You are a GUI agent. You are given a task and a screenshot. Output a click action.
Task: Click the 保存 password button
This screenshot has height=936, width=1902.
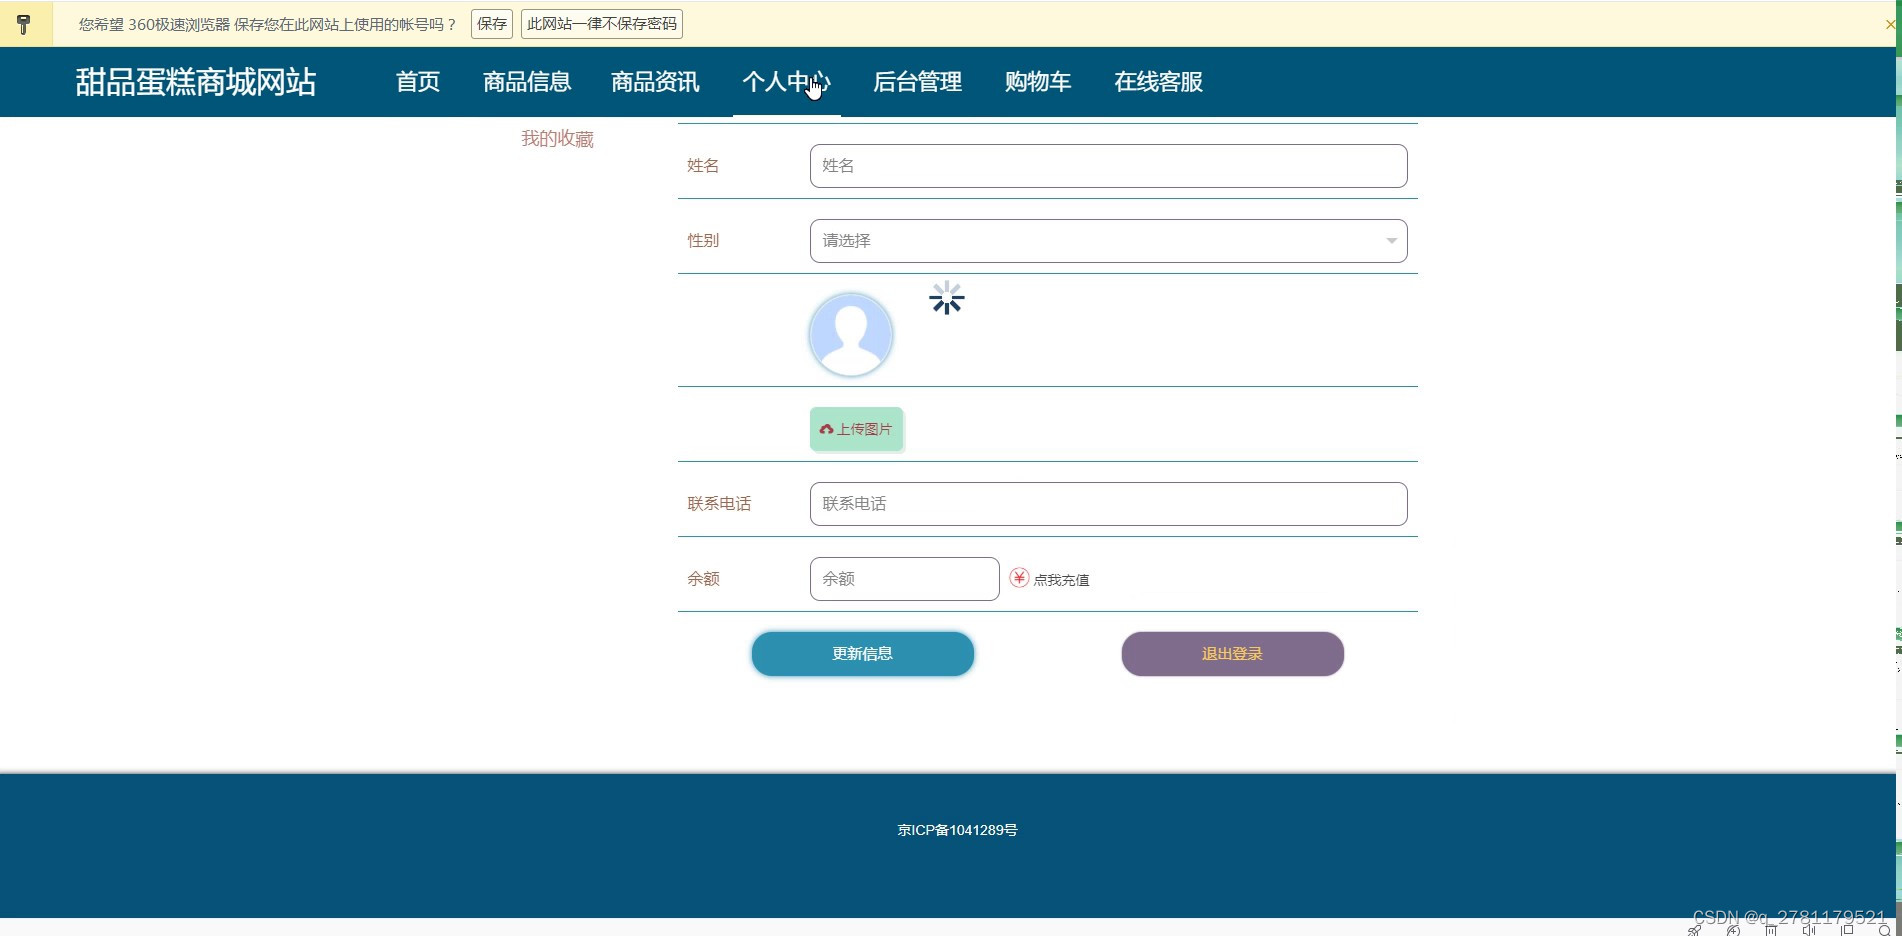click(x=492, y=24)
